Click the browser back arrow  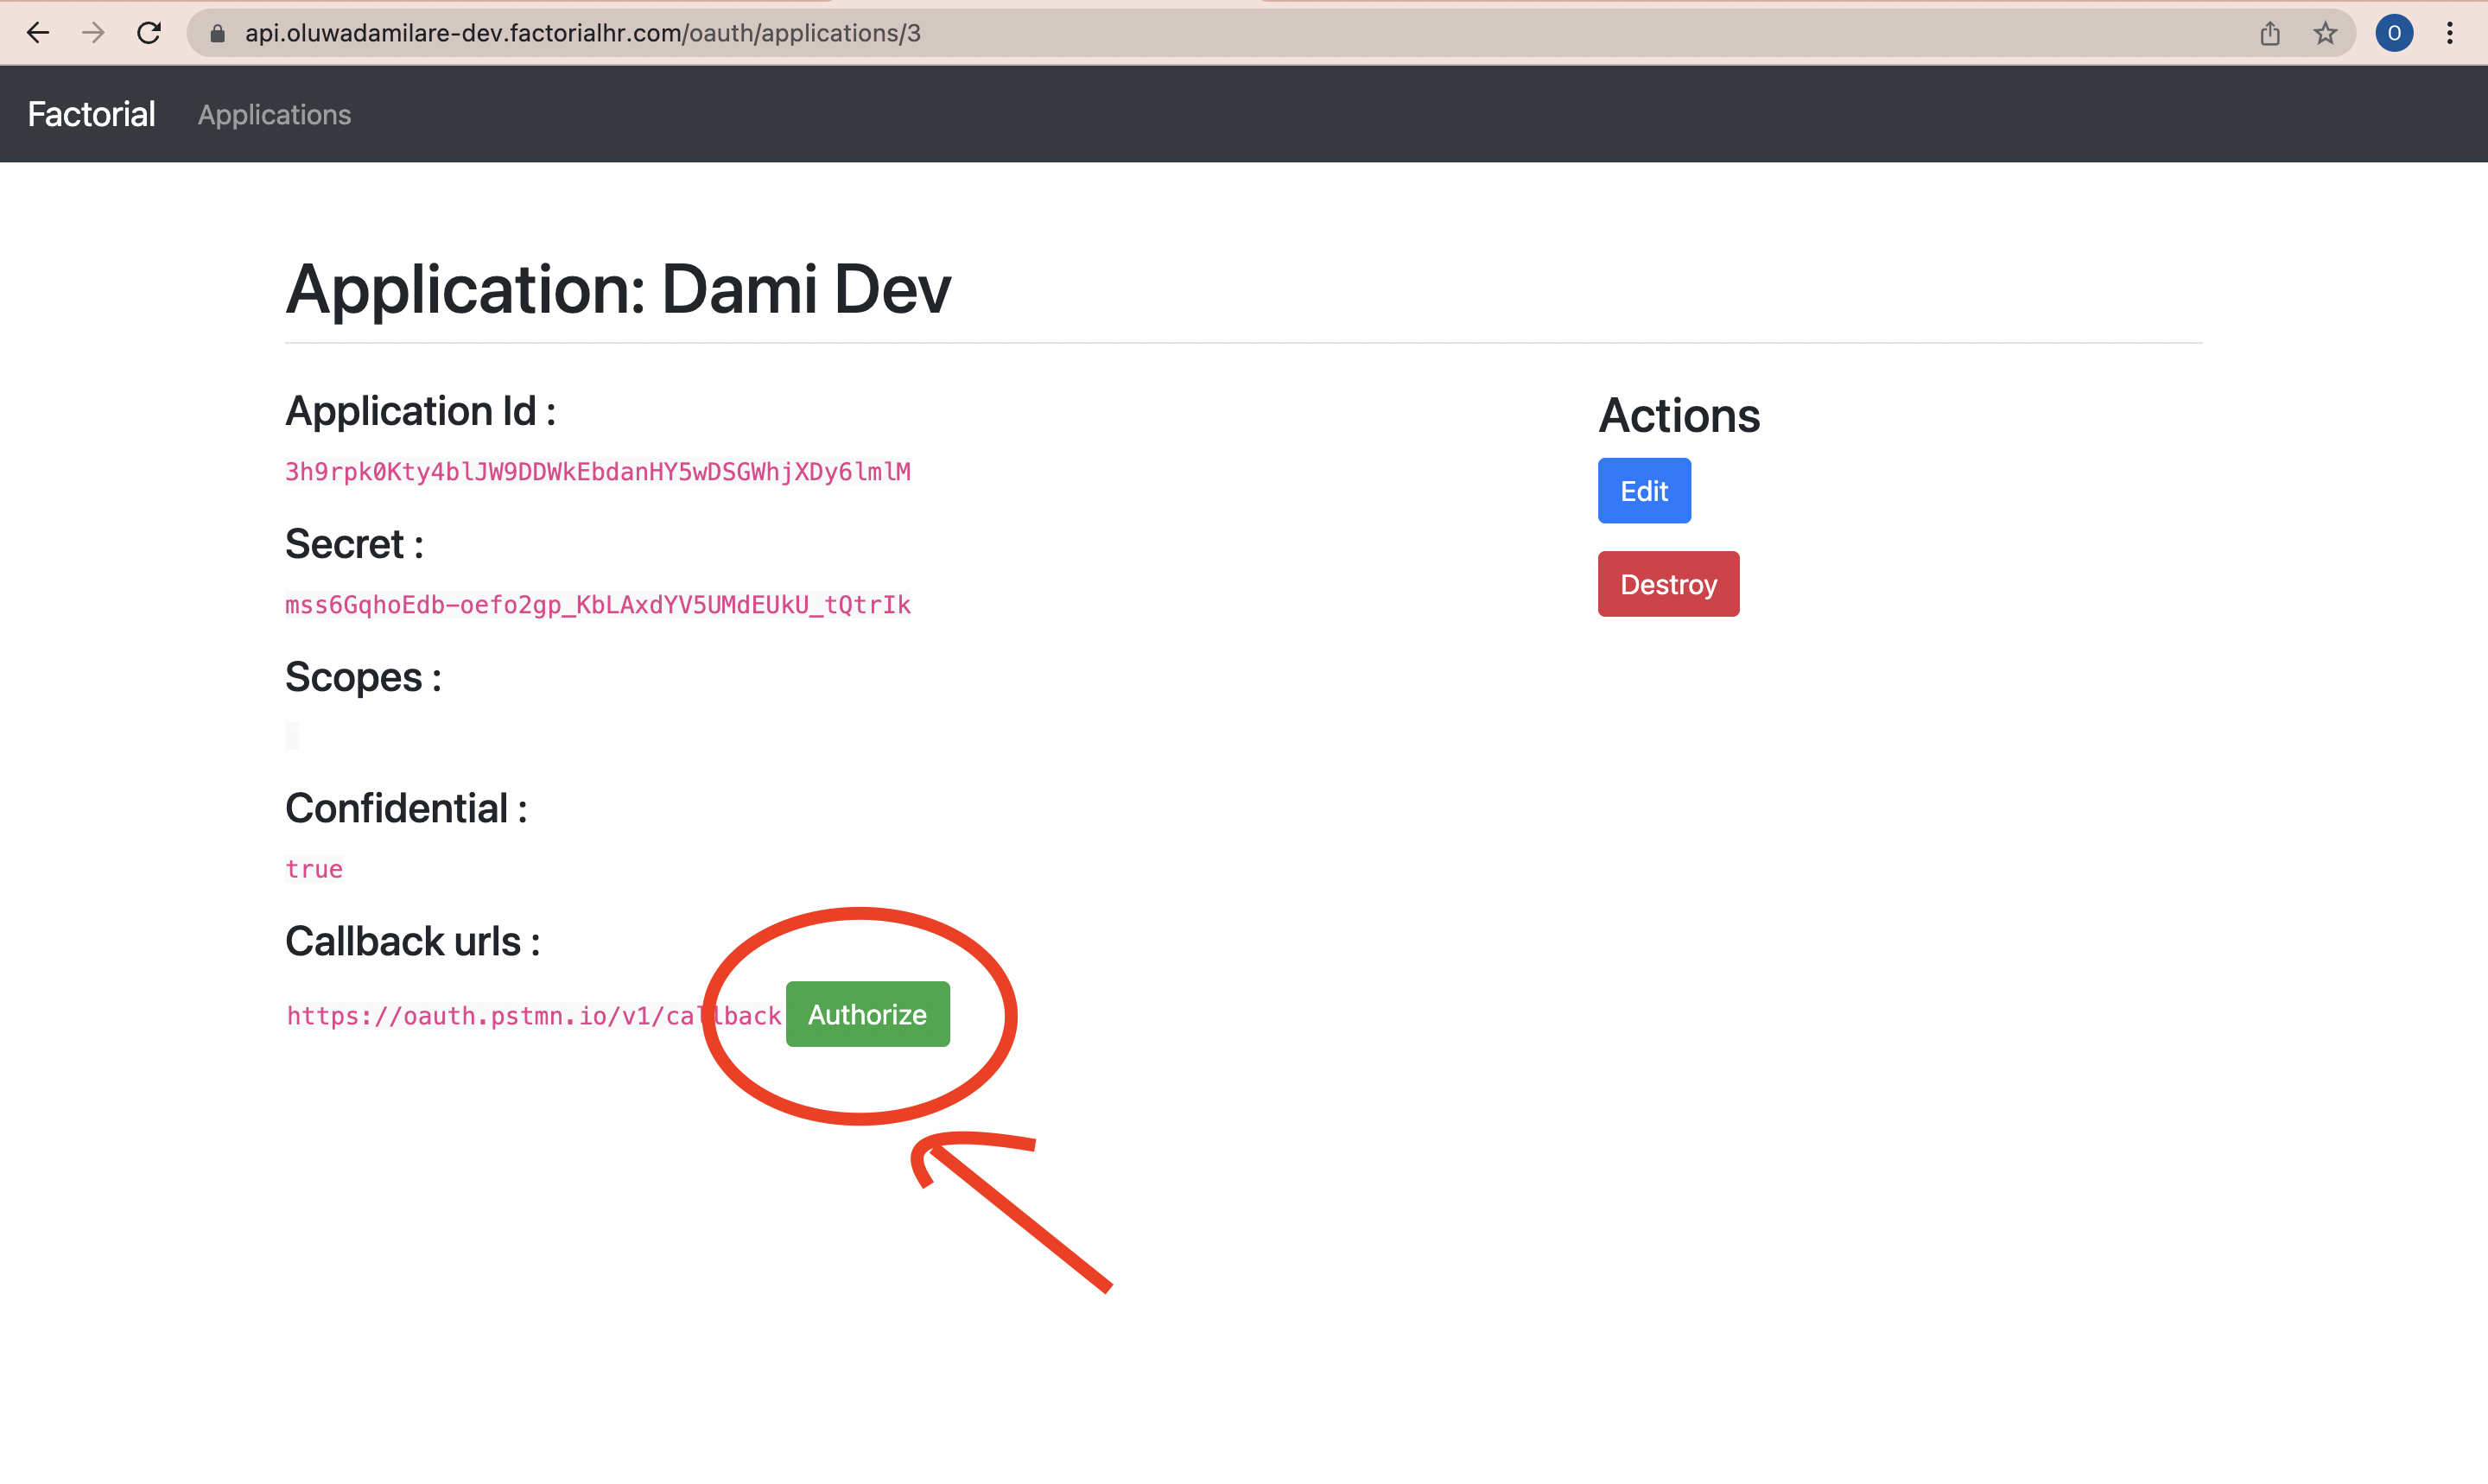[38, 33]
